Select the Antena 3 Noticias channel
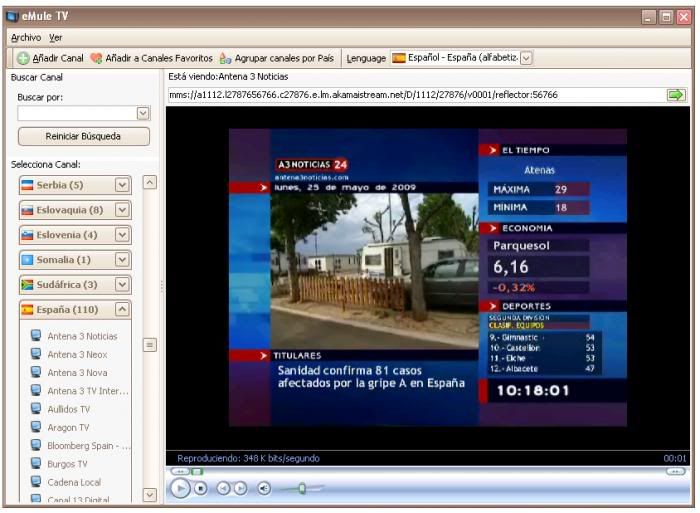Viewport: 700px width, 513px height. 82,336
